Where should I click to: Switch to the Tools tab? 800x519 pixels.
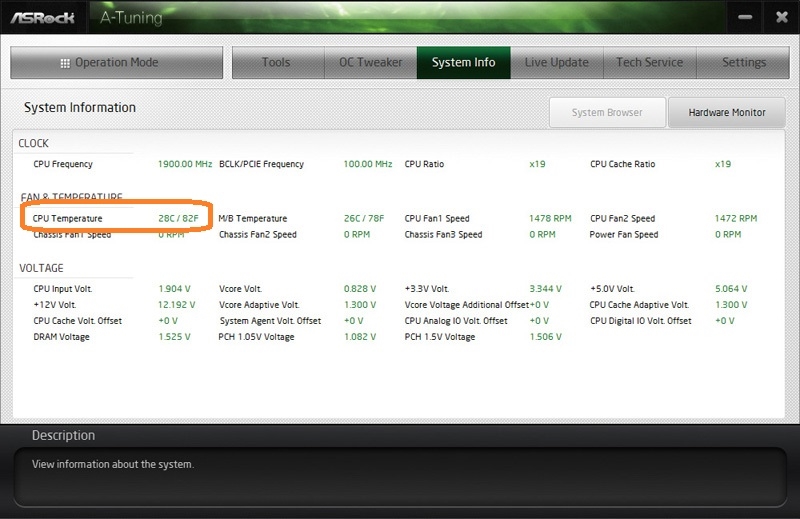tap(278, 62)
